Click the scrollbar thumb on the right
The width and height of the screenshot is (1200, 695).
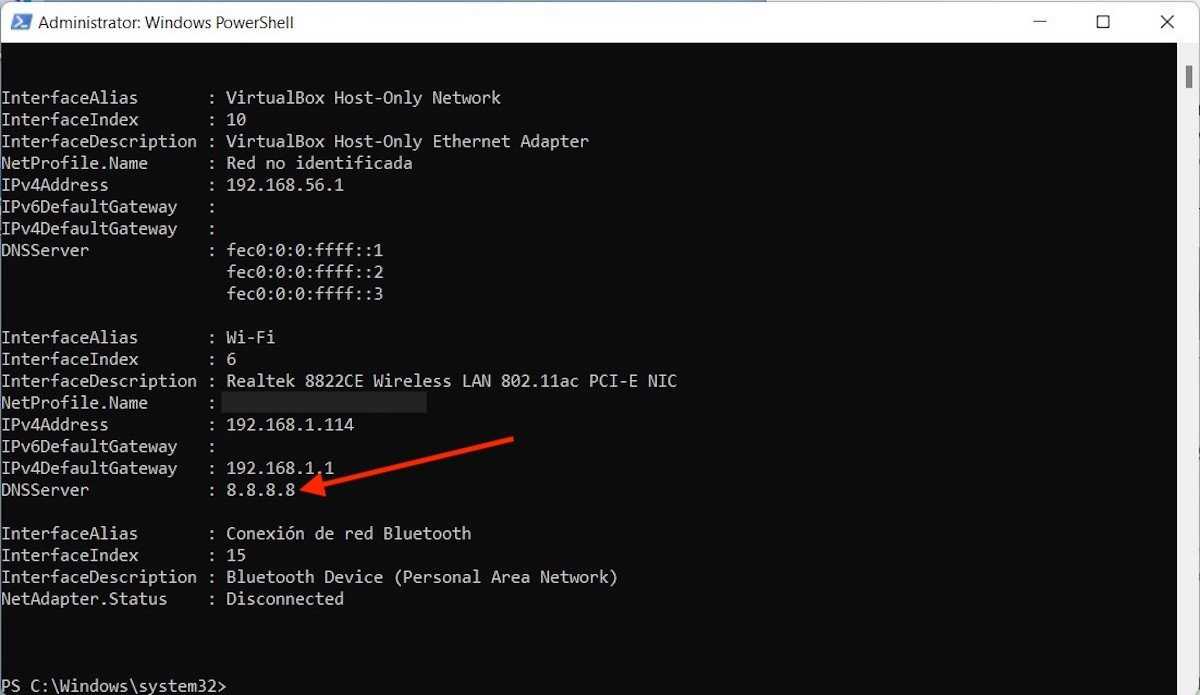1188,76
